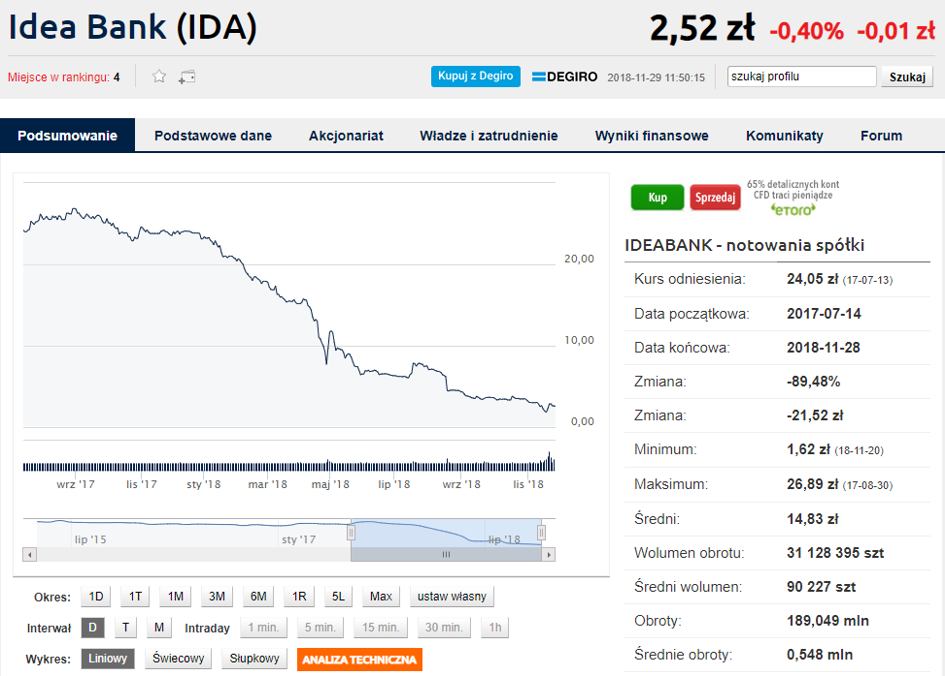Click the DEGIRO logo
Viewport: 945px width, 676px height.
(x=565, y=77)
